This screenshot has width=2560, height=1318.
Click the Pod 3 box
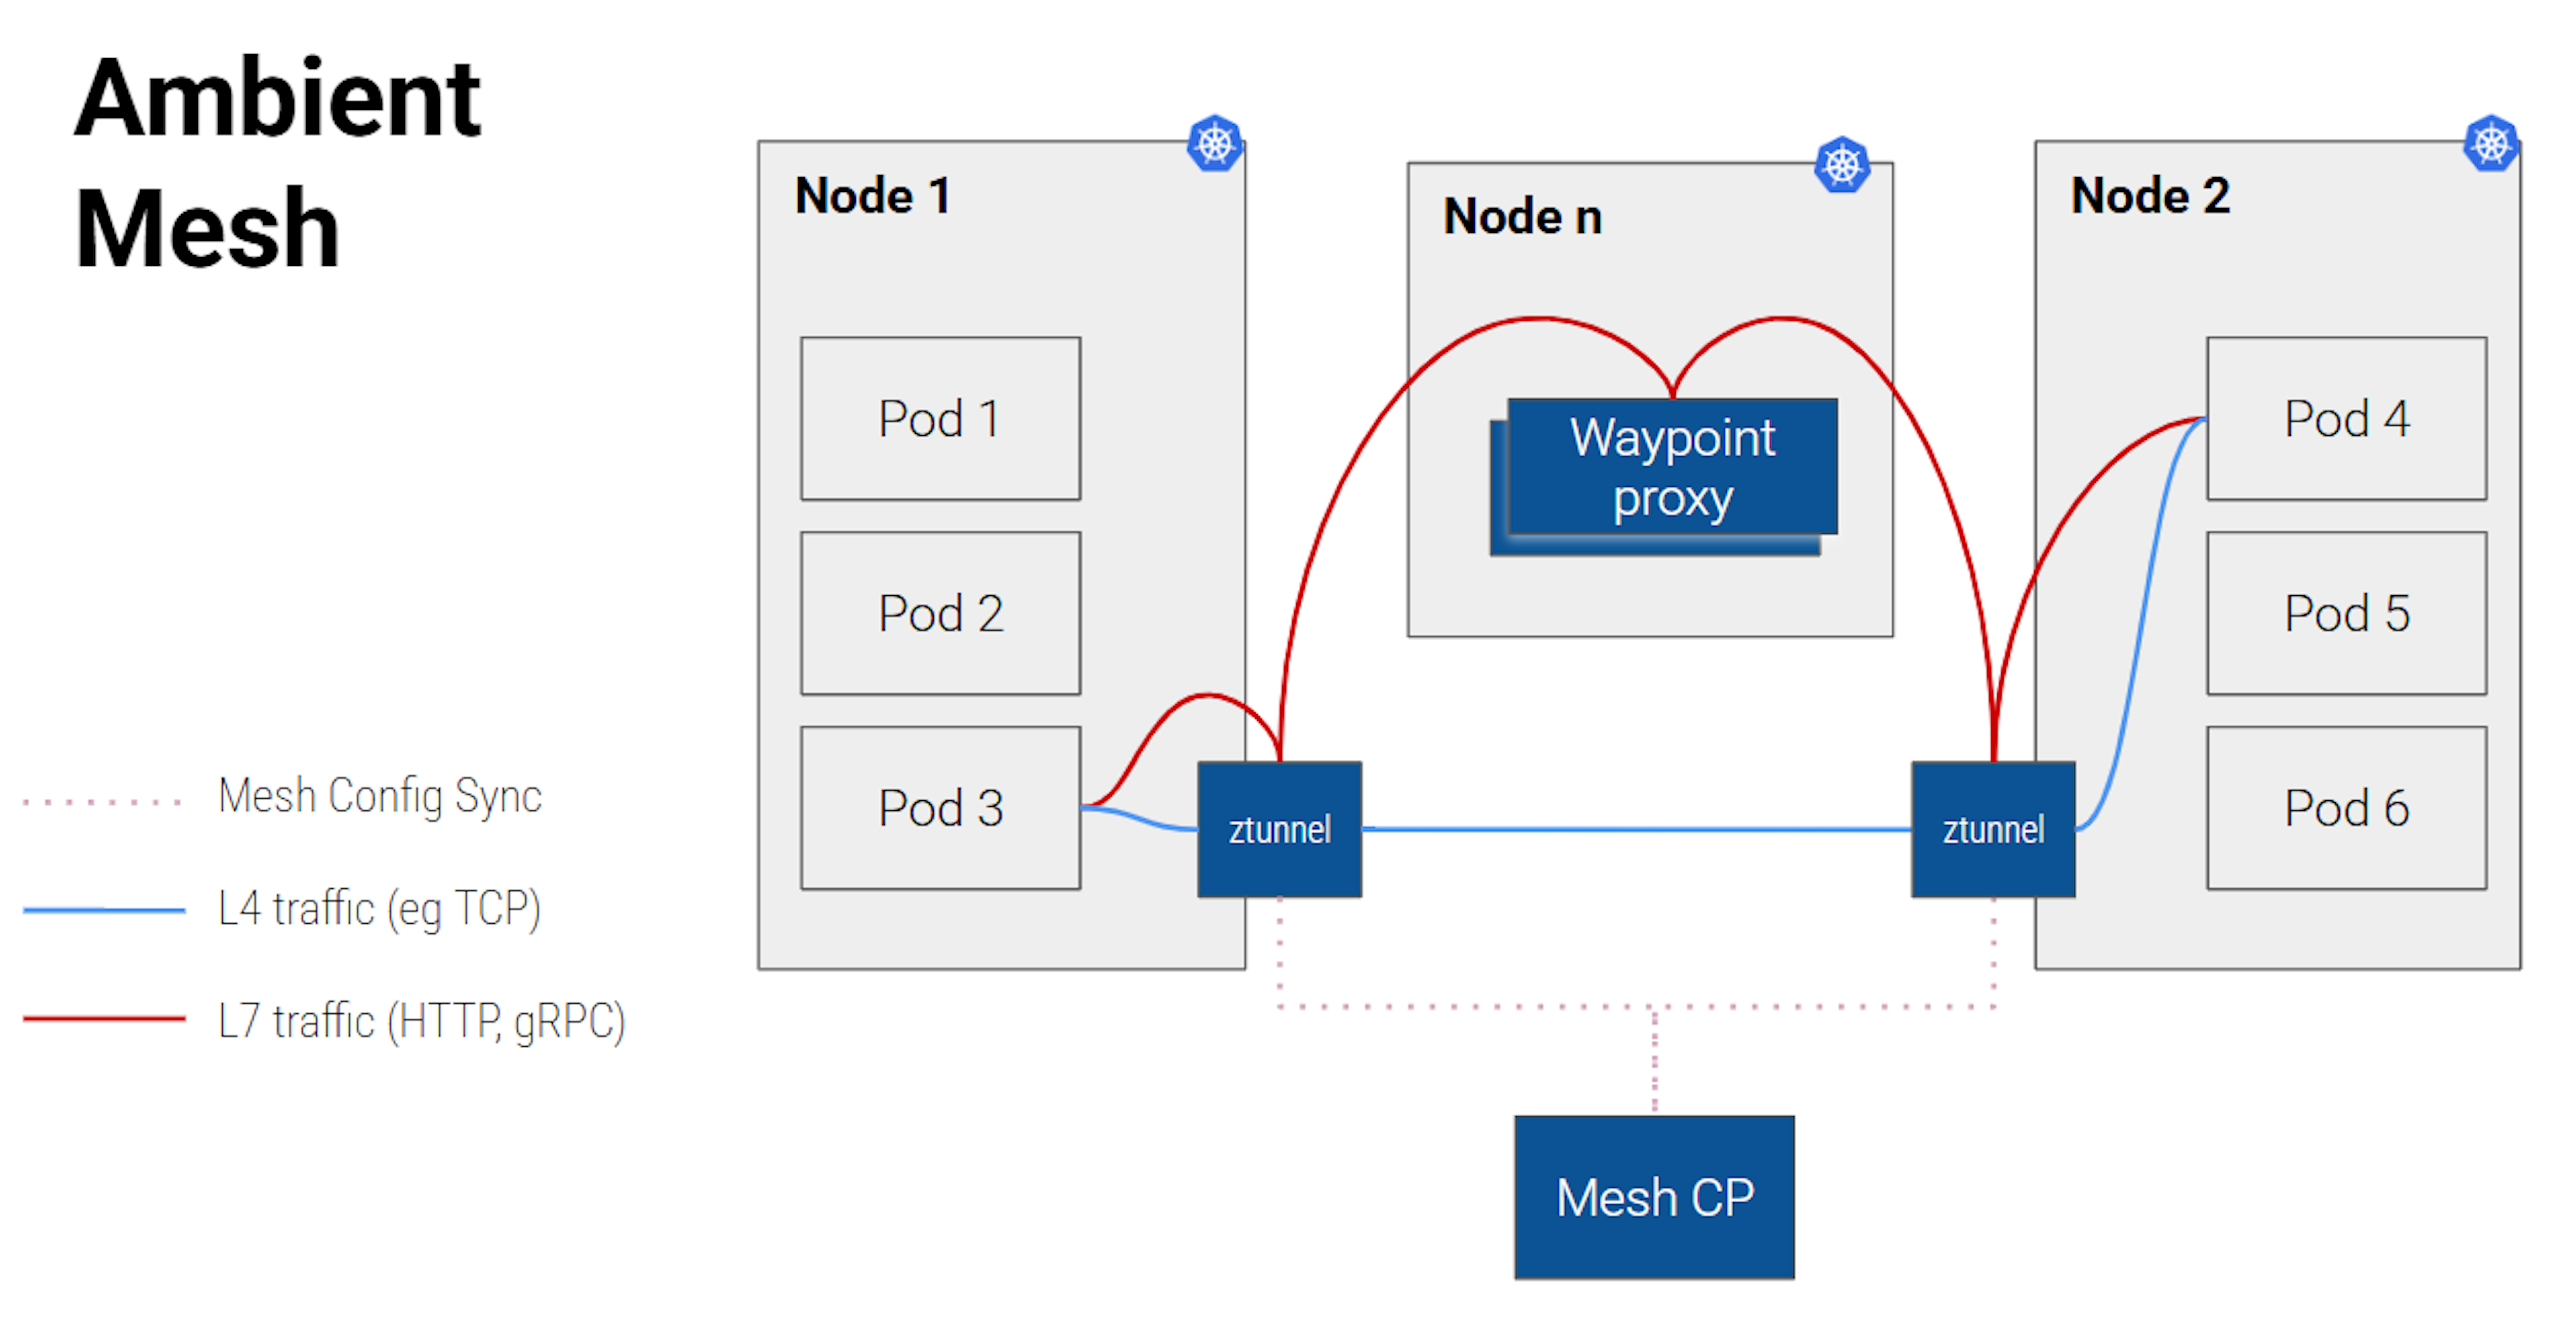(x=940, y=808)
